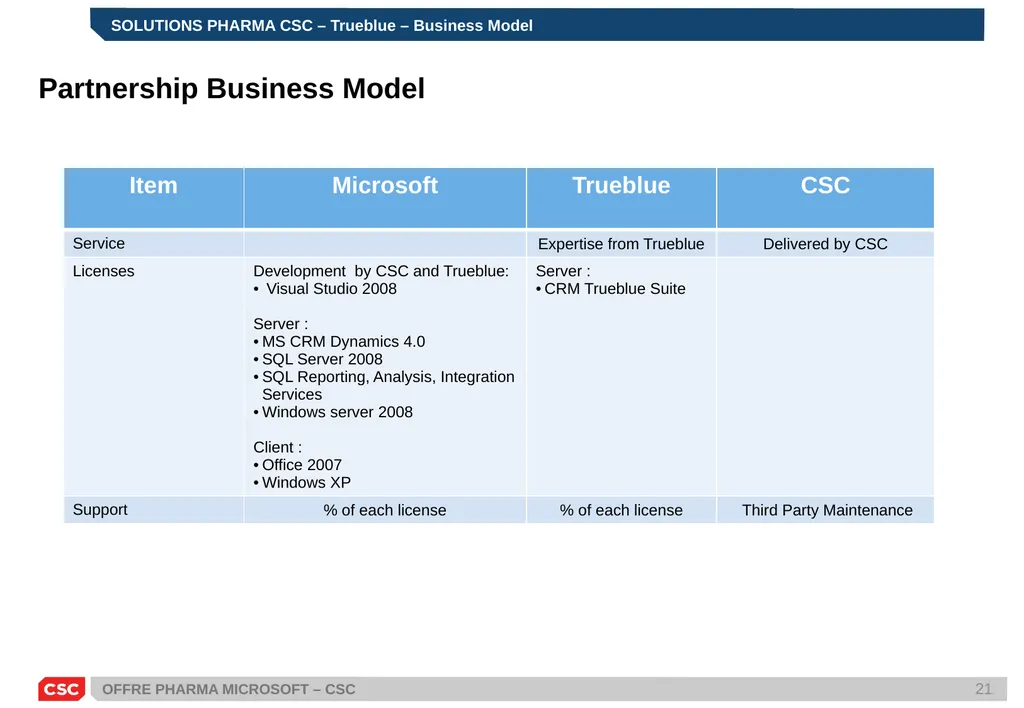Screen dimensions: 1024x708
Task: Click '% of each license' under Microsoft
Action: point(385,510)
